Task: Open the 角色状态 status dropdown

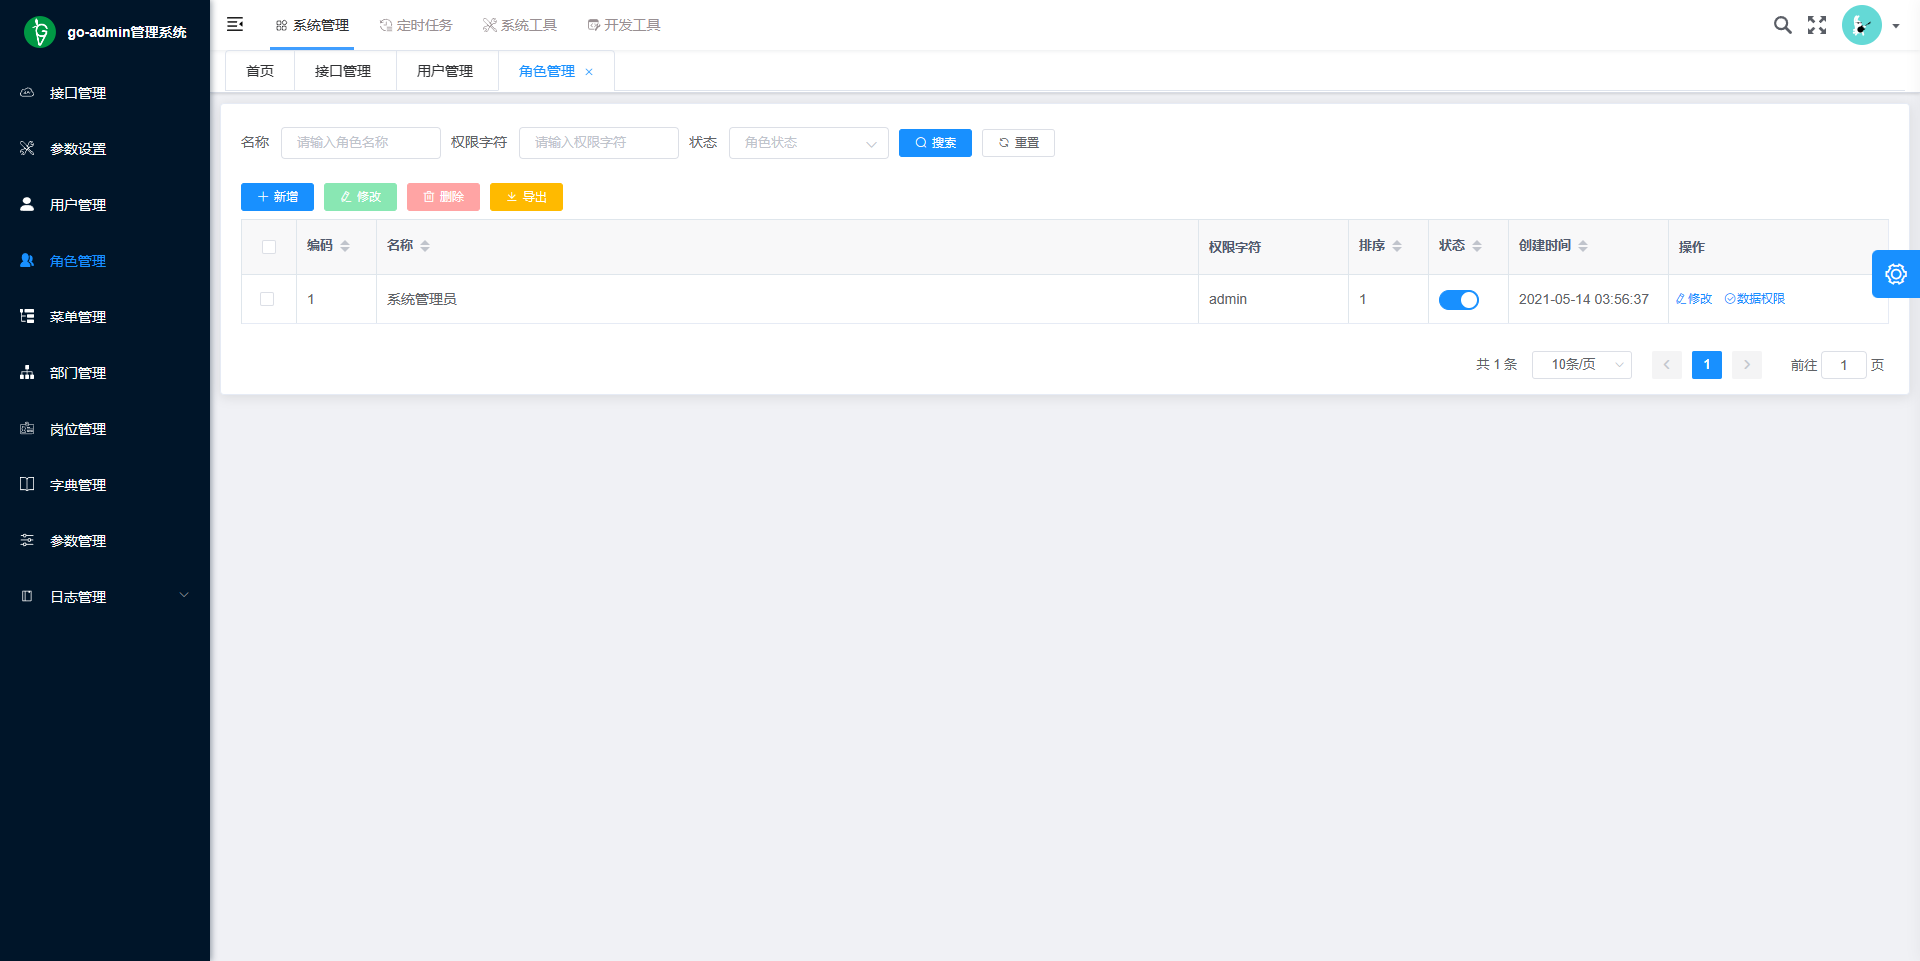Action: 808,143
